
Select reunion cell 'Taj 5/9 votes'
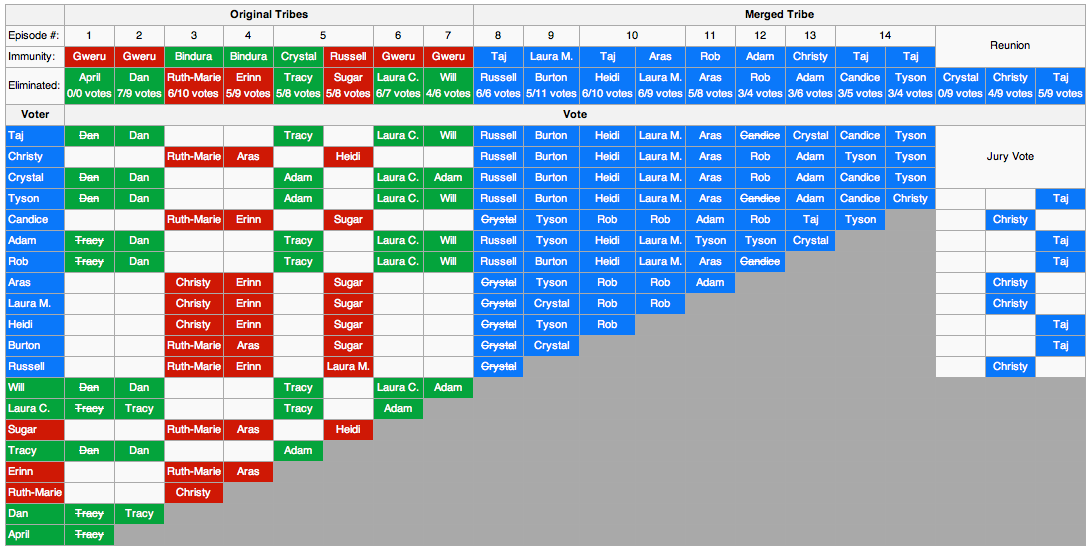(x=1060, y=85)
